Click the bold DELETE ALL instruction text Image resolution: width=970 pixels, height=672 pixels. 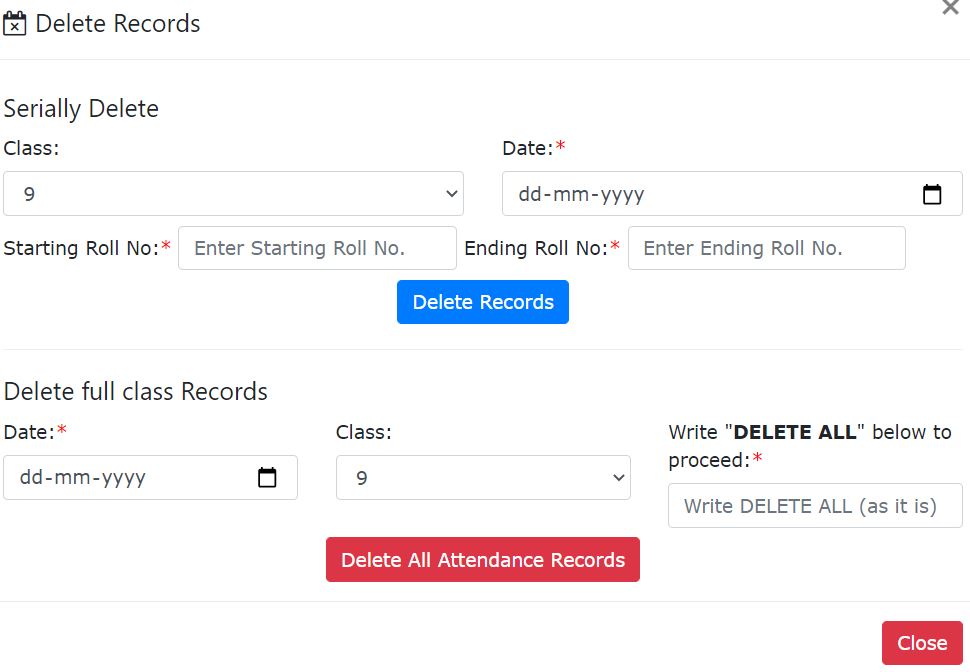pyautogui.click(x=795, y=432)
